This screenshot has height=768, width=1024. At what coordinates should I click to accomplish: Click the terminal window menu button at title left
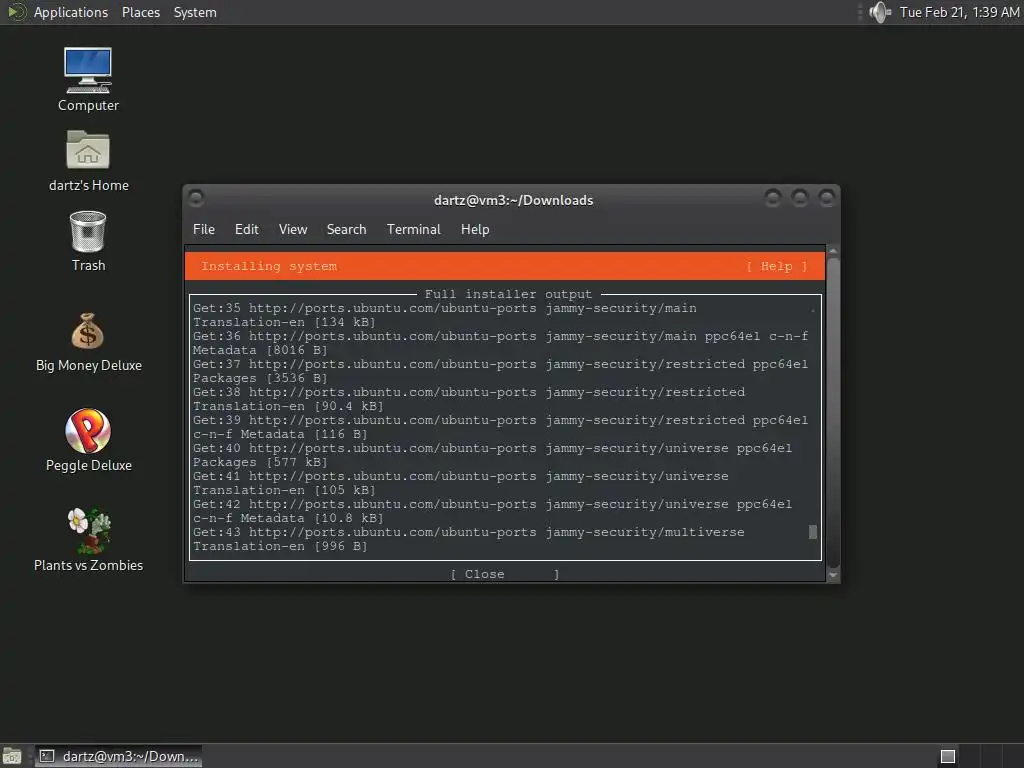pyautogui.click(x=196, y=197)
